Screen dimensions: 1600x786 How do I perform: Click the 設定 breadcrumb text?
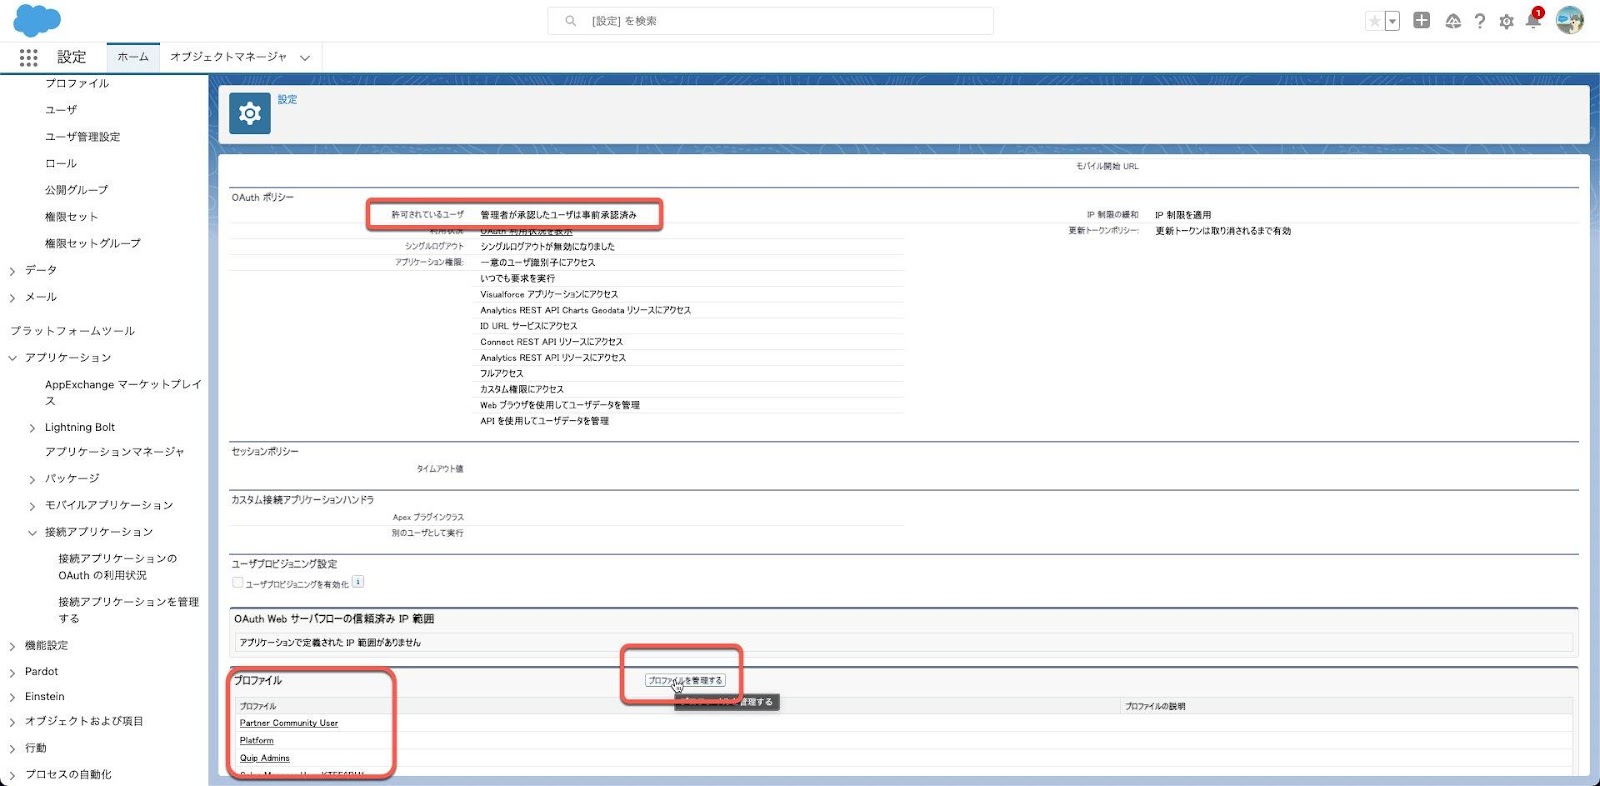pyautogui.click(x=288, y=99)
